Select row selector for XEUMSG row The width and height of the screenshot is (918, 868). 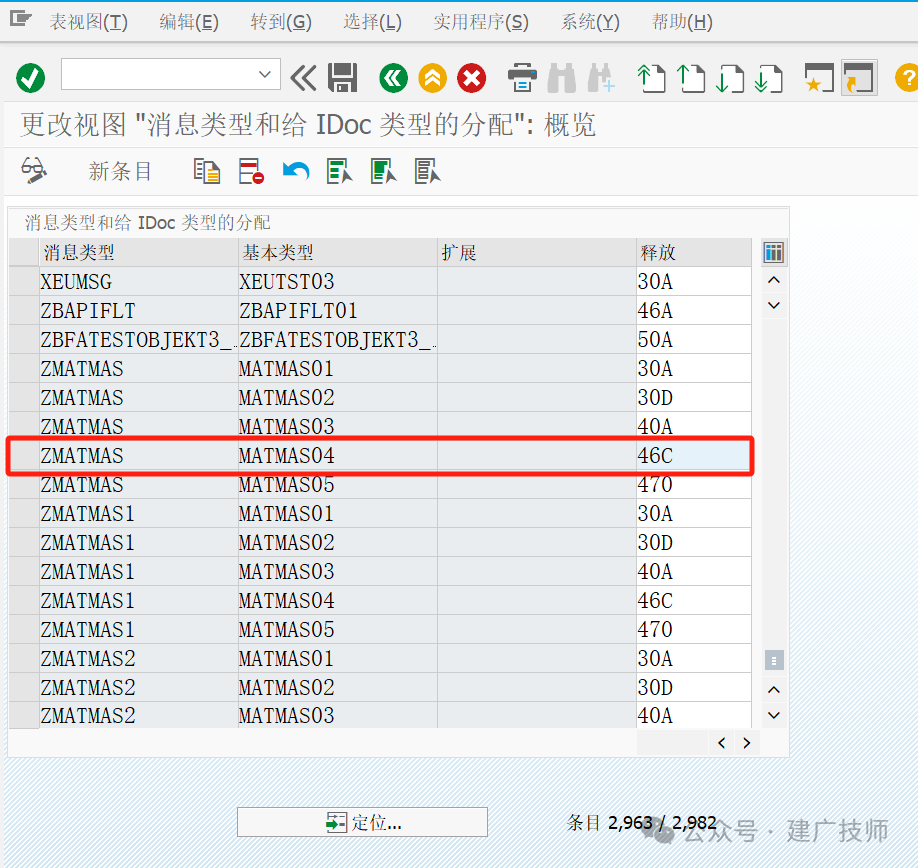coord(24,282)
